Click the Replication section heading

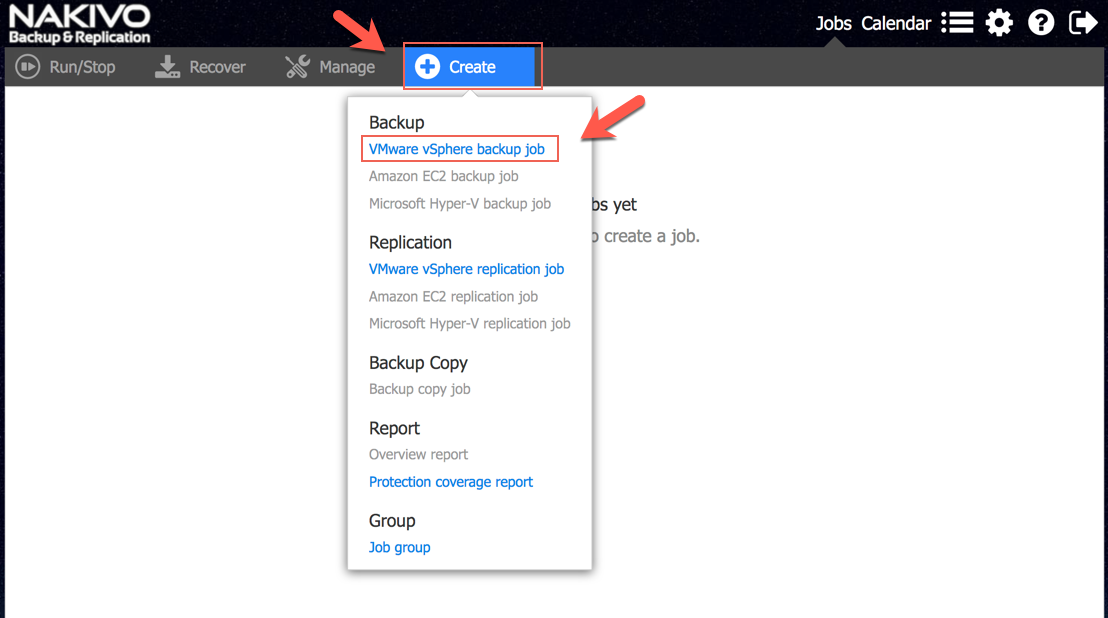point(410,242)
